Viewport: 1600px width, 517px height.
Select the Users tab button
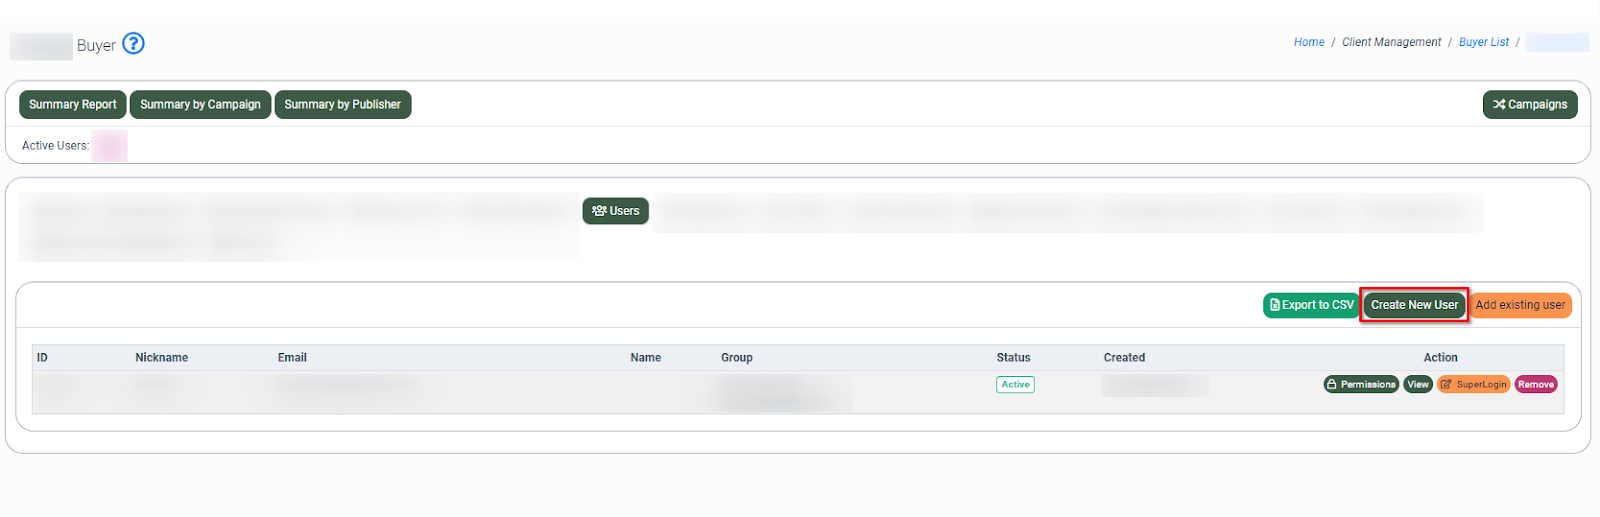pyautogui.click(x=615, y=211)
